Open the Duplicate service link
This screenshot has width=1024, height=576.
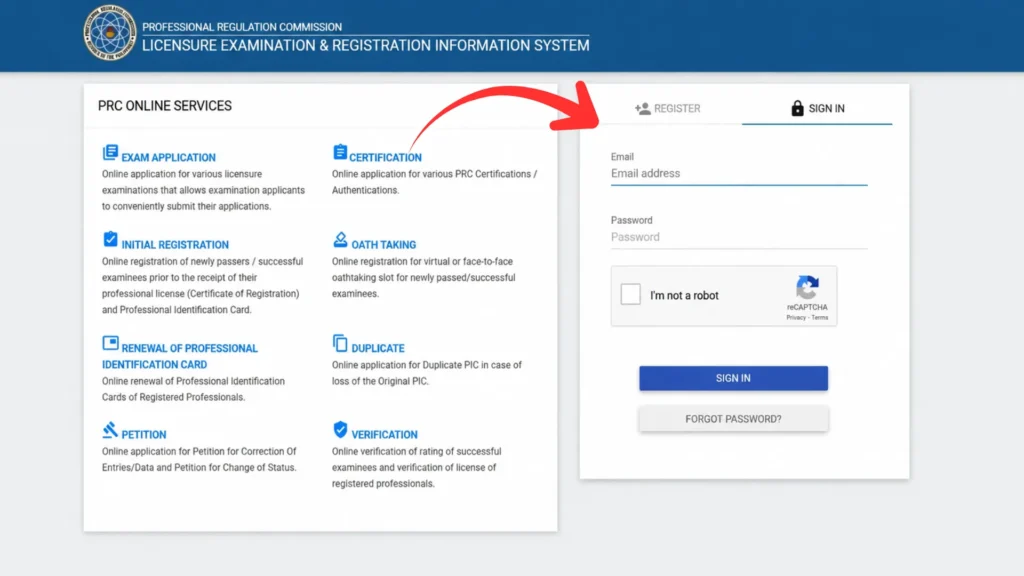point(378,348)
